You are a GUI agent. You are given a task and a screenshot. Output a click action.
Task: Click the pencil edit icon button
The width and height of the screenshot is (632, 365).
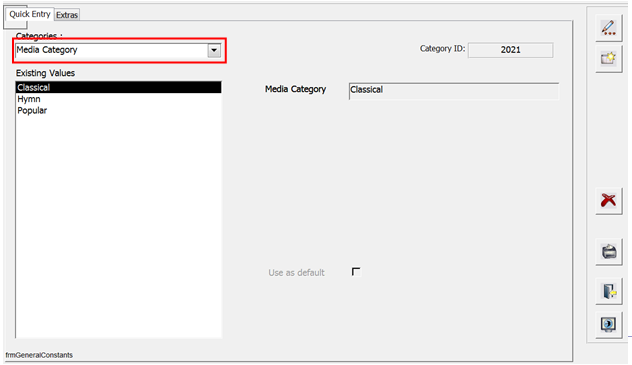pyautogui.click(x=609, y=28)
